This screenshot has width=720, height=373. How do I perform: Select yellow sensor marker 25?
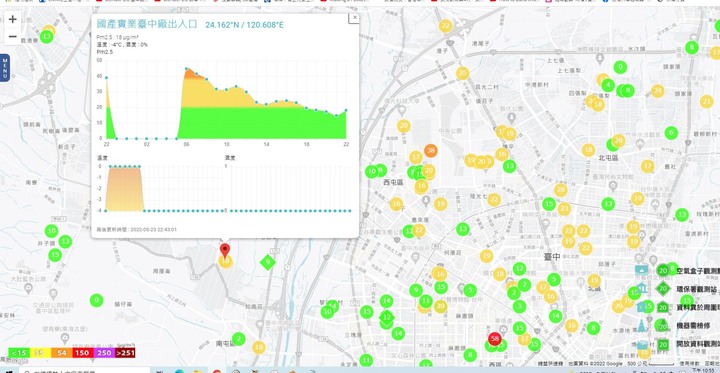(x=462, y=73)
